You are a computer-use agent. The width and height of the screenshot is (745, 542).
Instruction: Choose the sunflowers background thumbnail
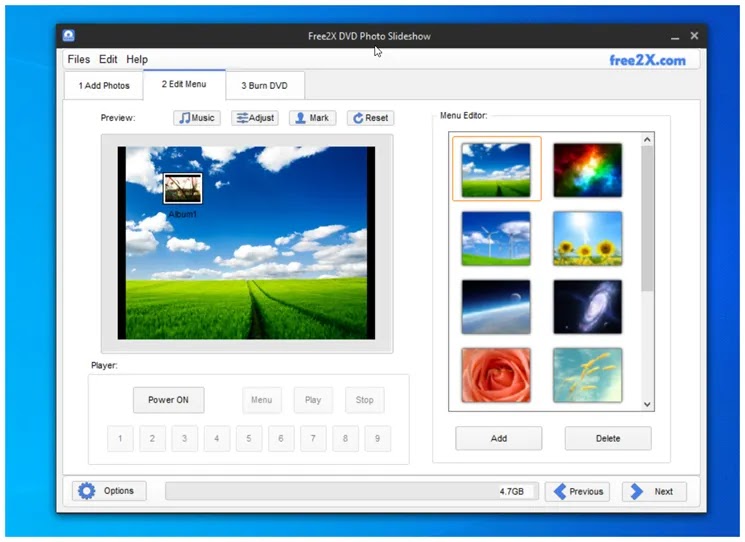[588, 238]
